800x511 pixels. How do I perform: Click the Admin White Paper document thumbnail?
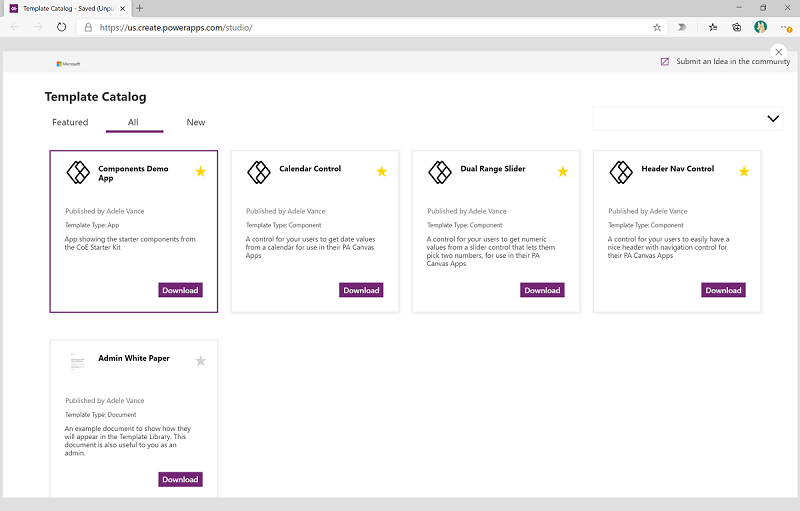tap(78, 361)
